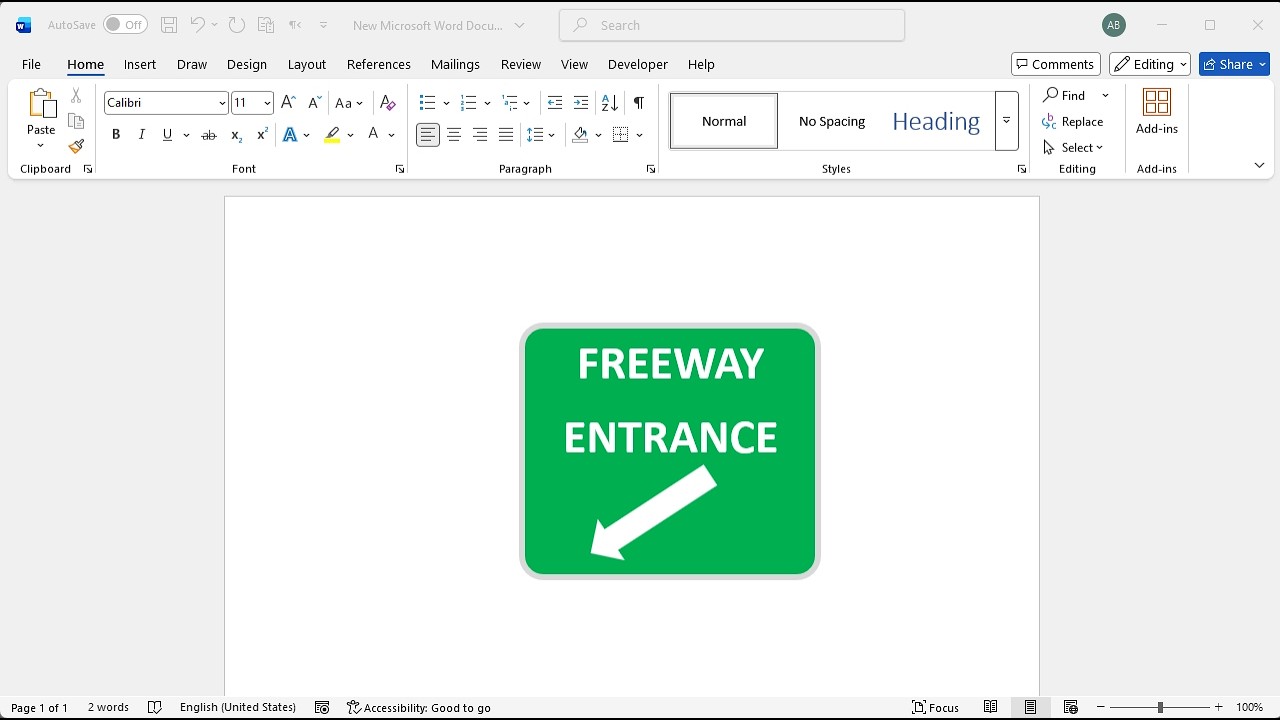1280x720 pixels.
Task: Expand the Bullets dropdown arrow
Action: (x=446, y=103)
